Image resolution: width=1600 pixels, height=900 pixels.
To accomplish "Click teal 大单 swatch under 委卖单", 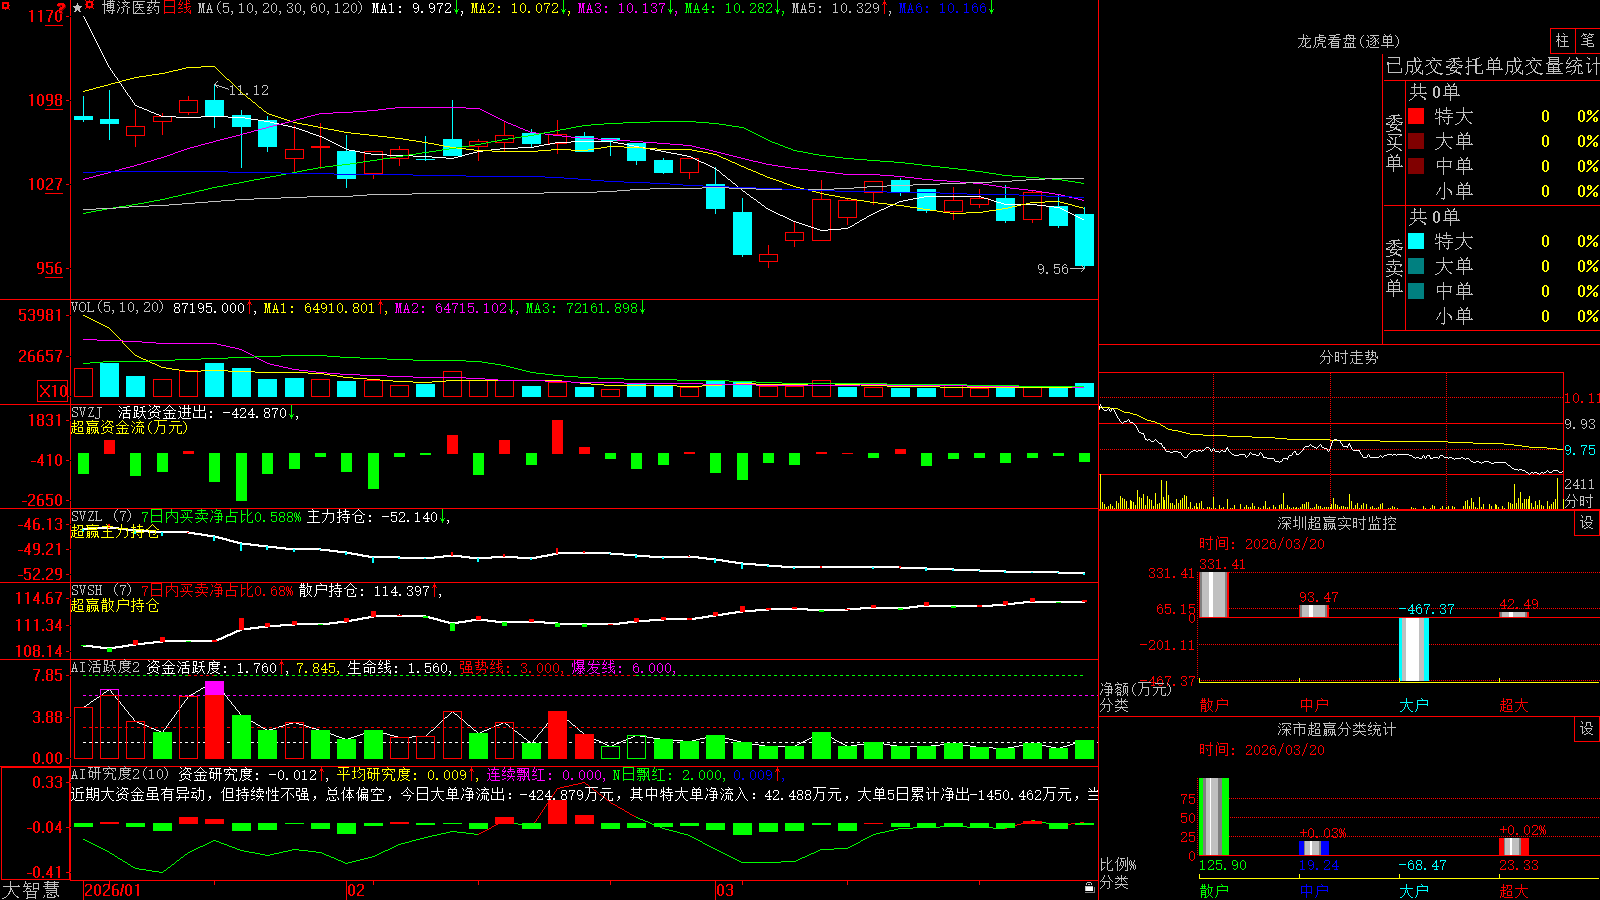I will pos(1416,266).
